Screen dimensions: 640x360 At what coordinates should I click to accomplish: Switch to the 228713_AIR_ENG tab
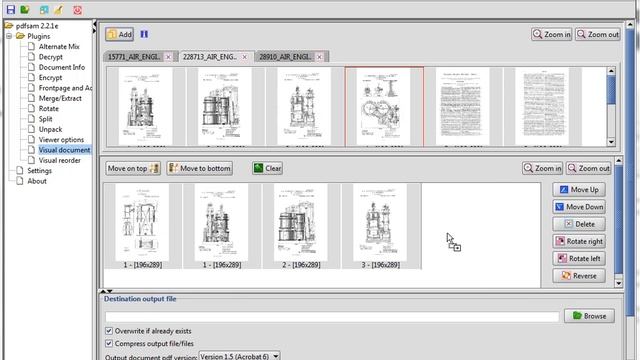click(210, 57)
